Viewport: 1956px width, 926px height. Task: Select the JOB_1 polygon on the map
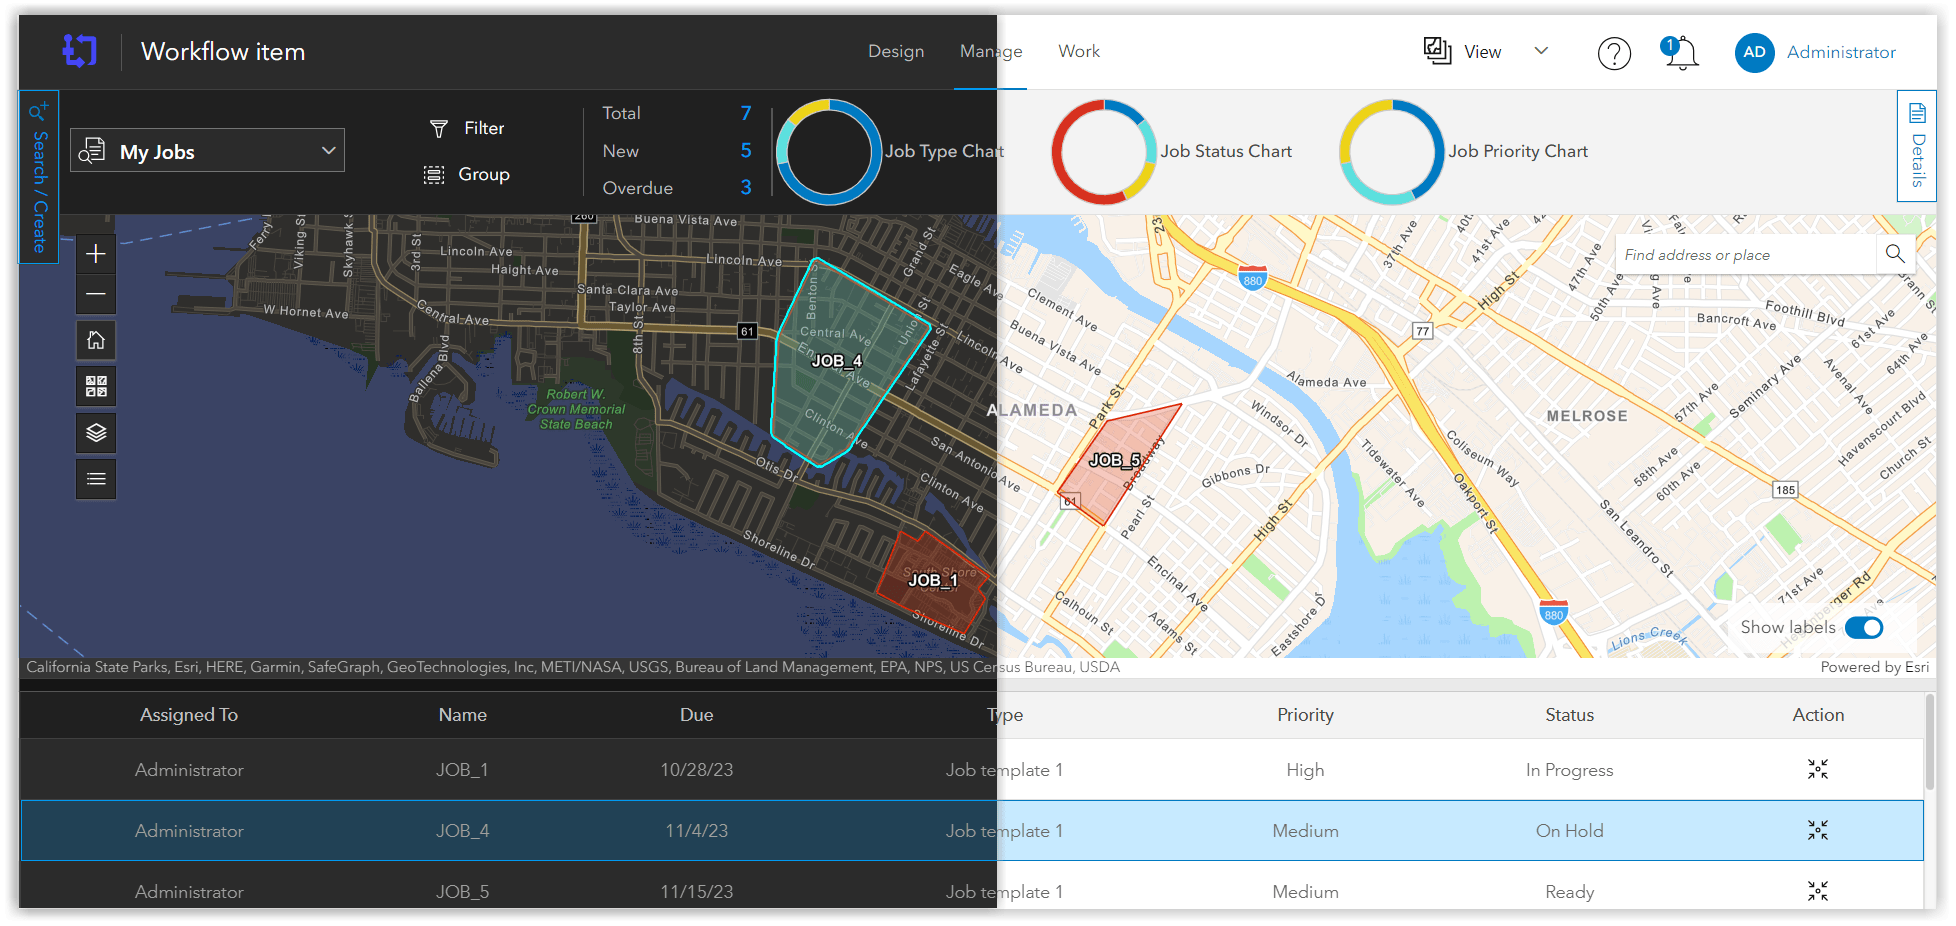[x=932, y=583]
